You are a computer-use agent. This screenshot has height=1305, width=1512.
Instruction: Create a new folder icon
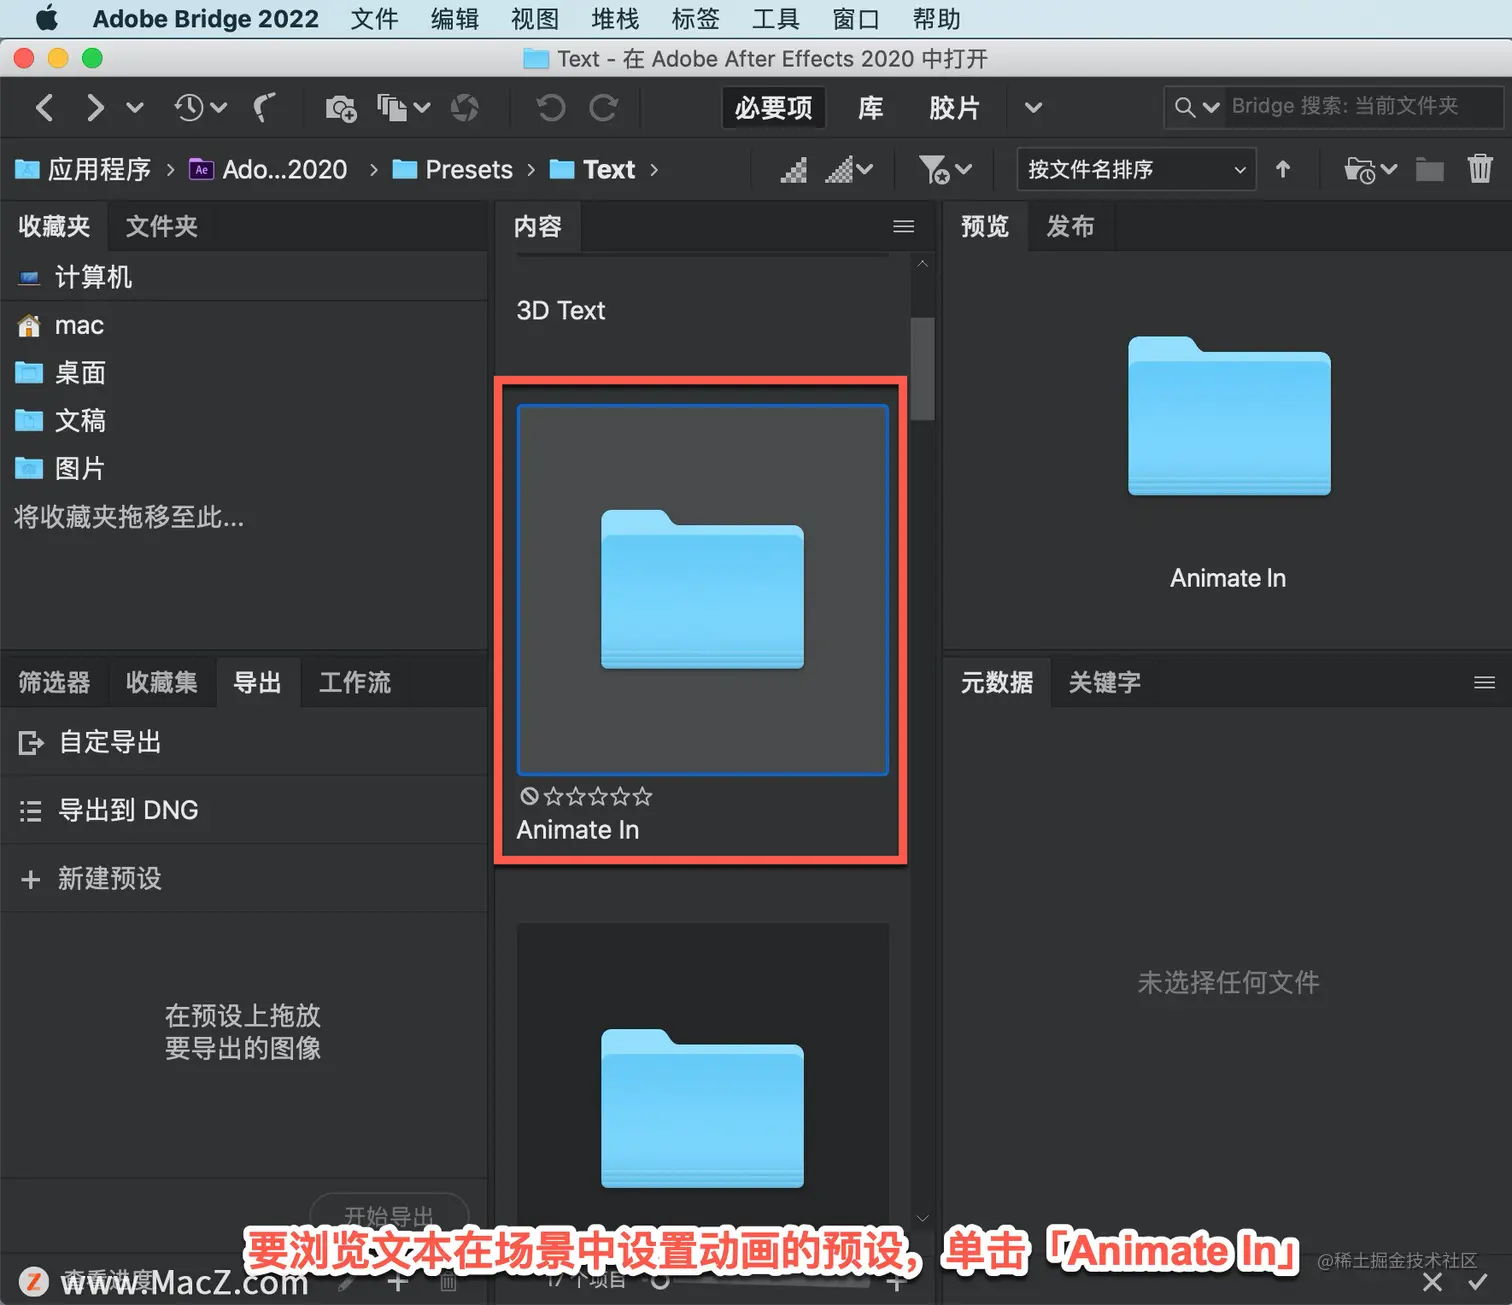1430,170
